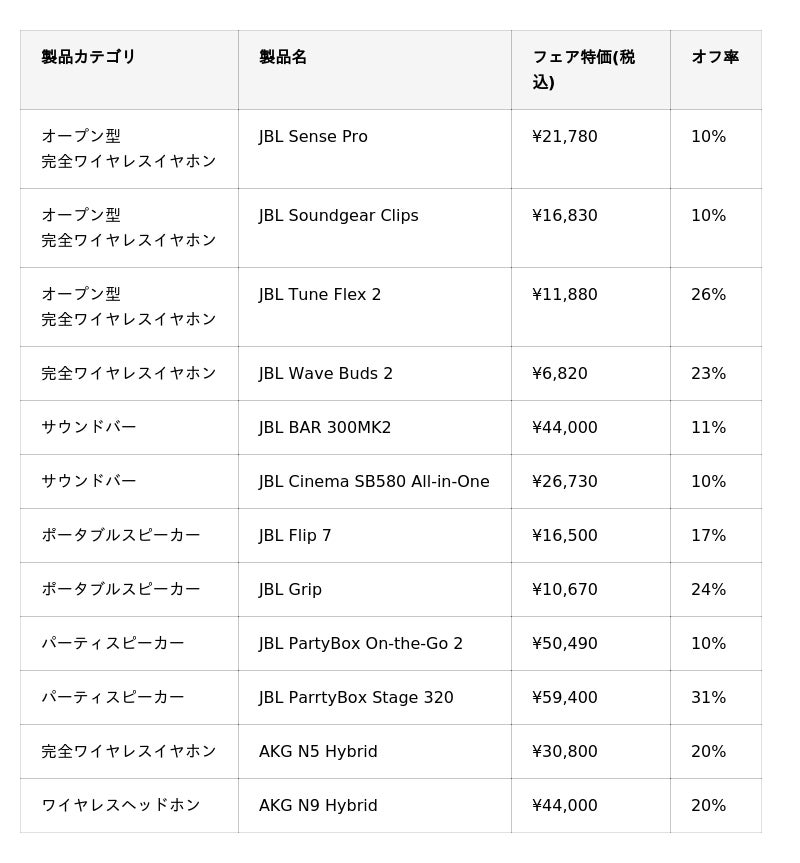Click the JBL Tune Flex 2 cell
This screenshot has width=800, height=863.
320,295
